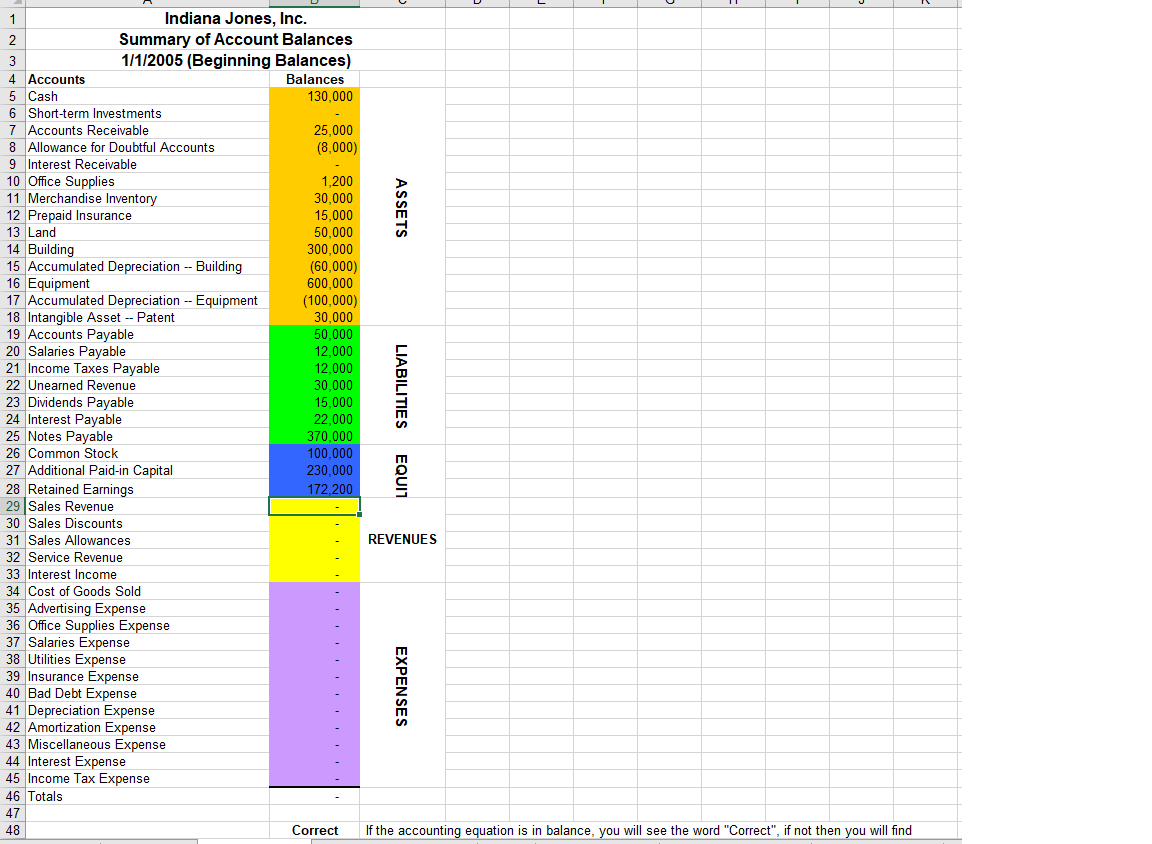Select the Equipment balance cell showing 600,000
This screenshot has height=844, width=1152.
coord(313,283)
